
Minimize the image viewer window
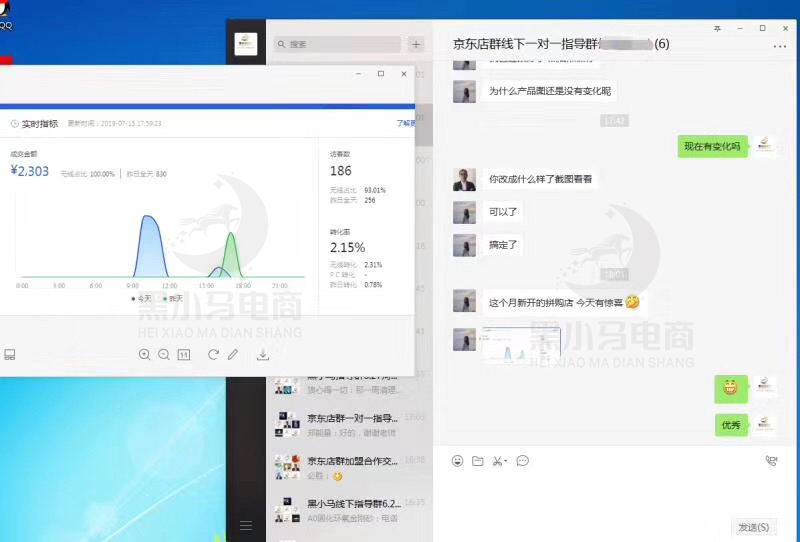pos(359,74)
